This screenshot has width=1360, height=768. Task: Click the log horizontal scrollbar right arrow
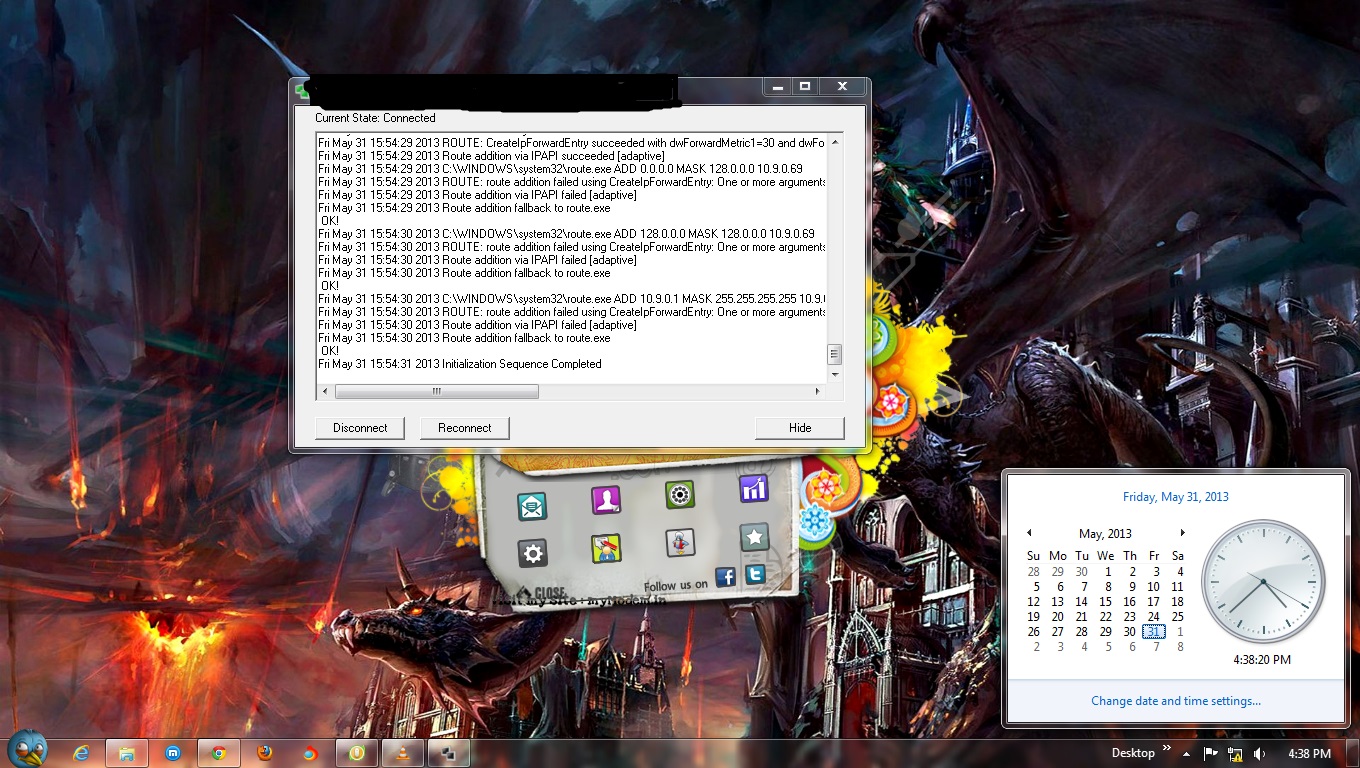(x=819, y=392)
